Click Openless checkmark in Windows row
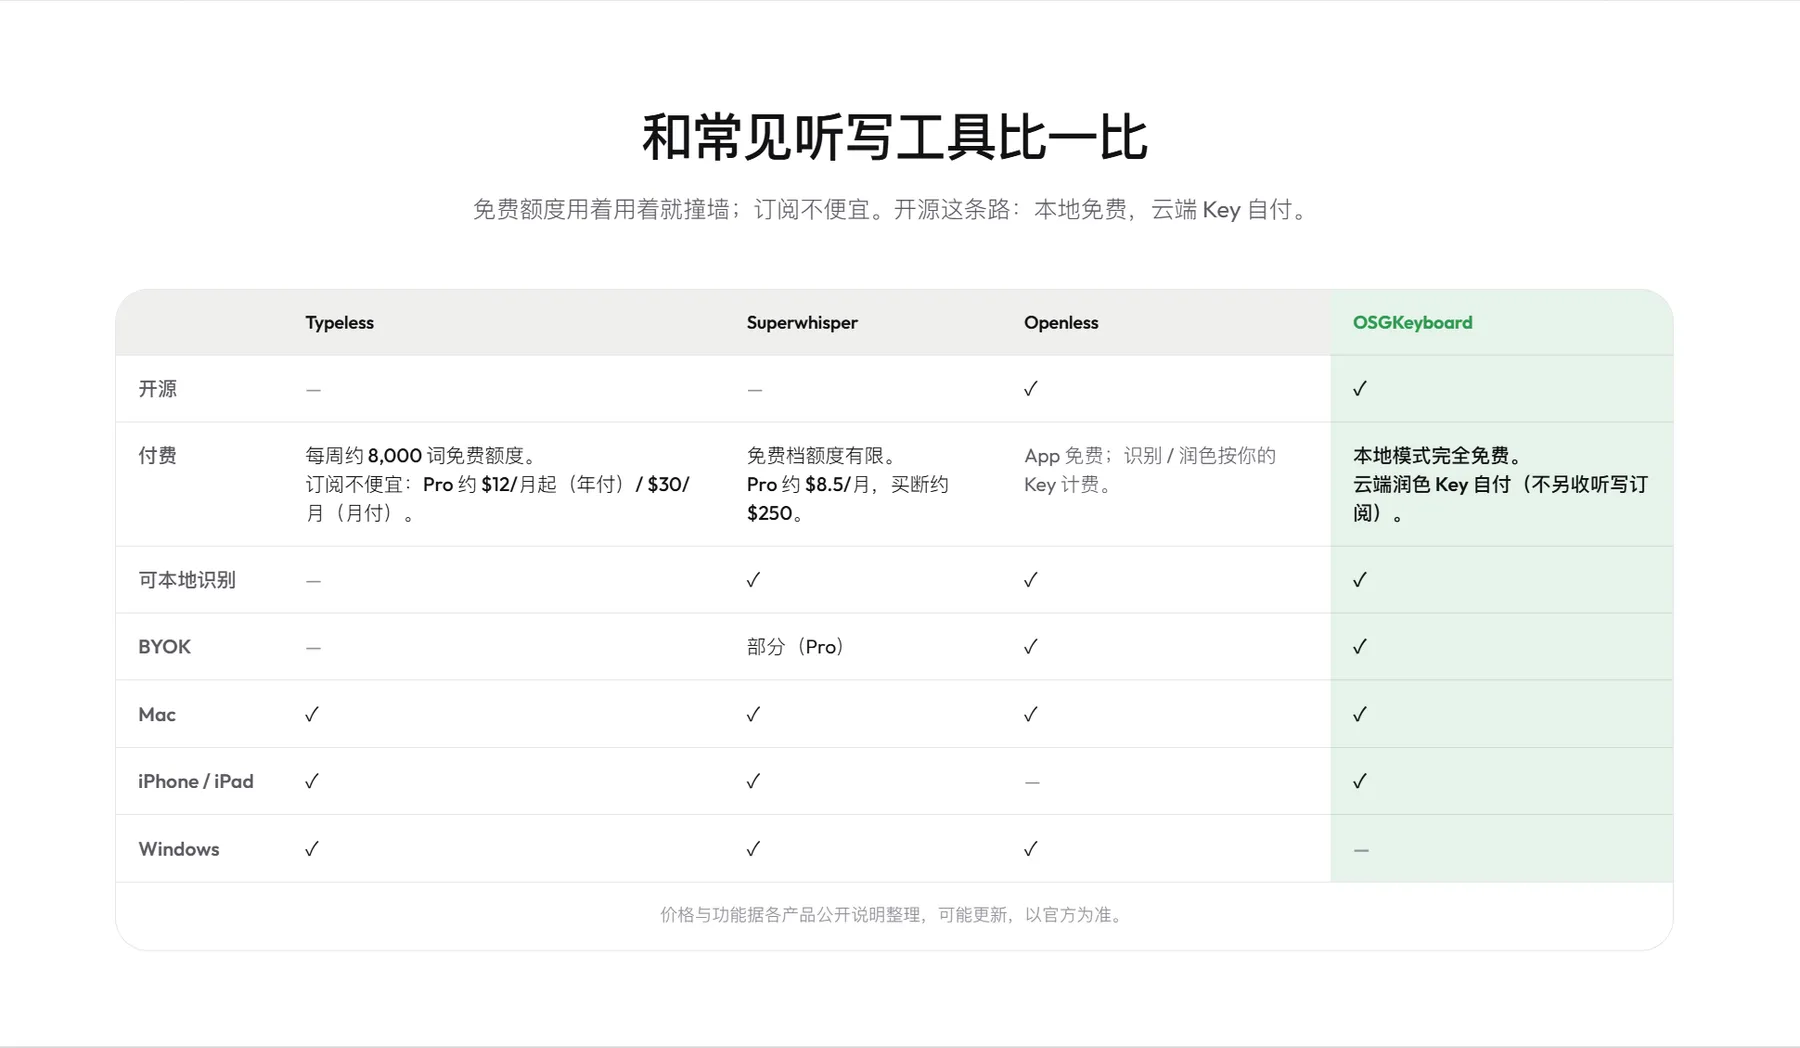The image size is (1800, 1048). click(x=1031, y=849)
